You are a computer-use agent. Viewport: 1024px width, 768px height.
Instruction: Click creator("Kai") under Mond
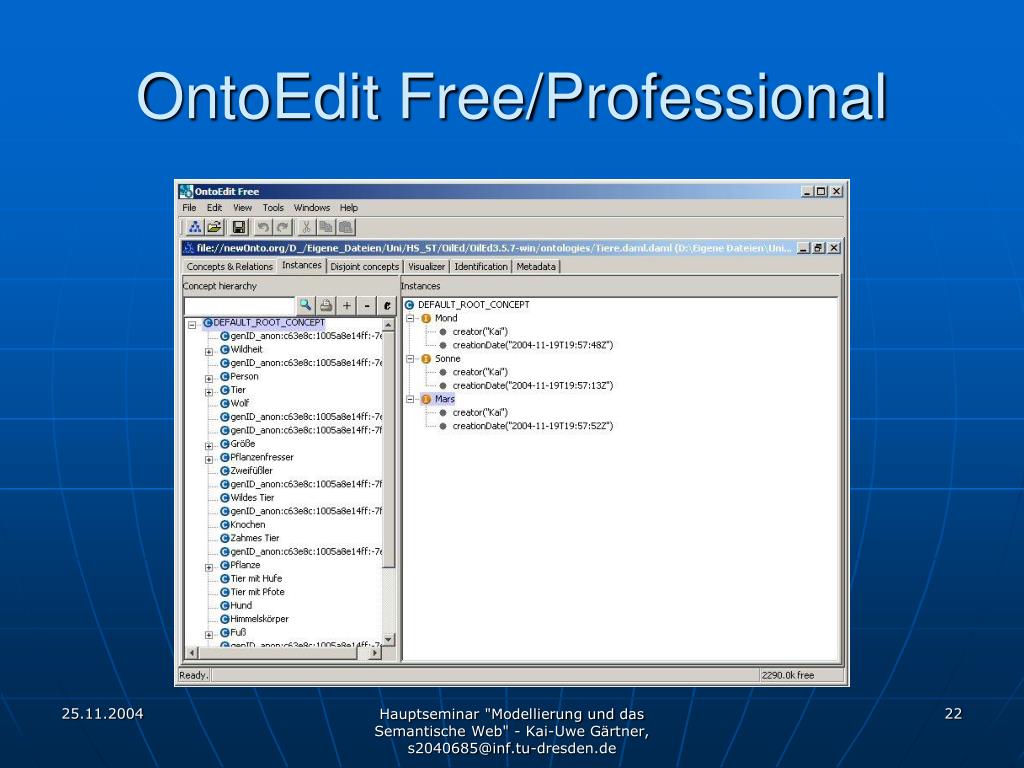480,332
